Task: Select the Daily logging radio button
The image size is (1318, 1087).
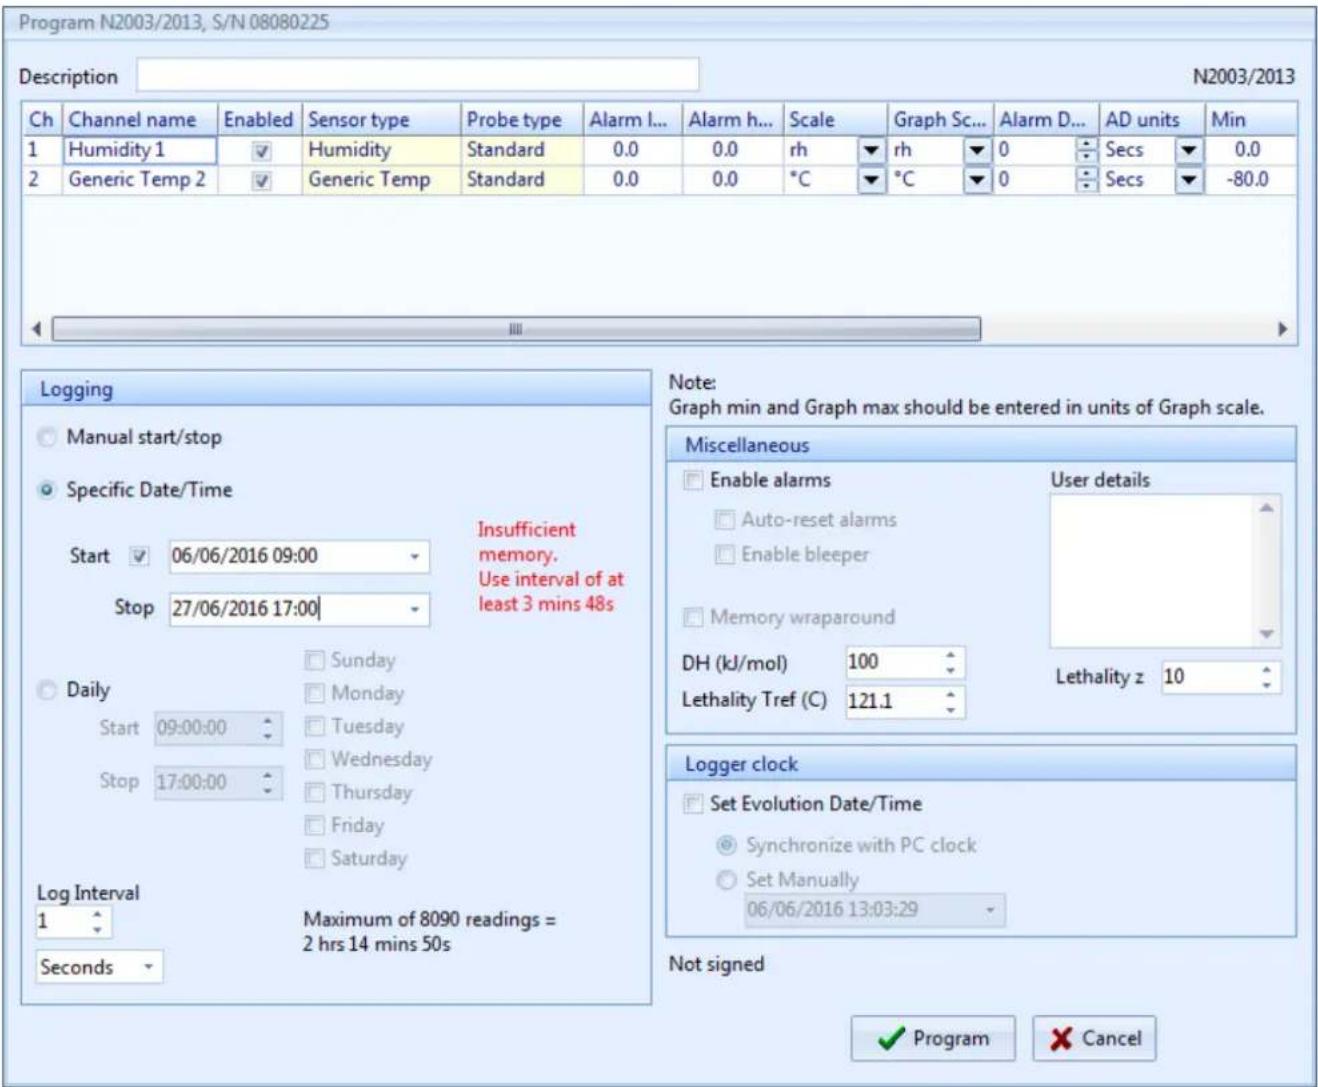Action: [x=47, y=690]
